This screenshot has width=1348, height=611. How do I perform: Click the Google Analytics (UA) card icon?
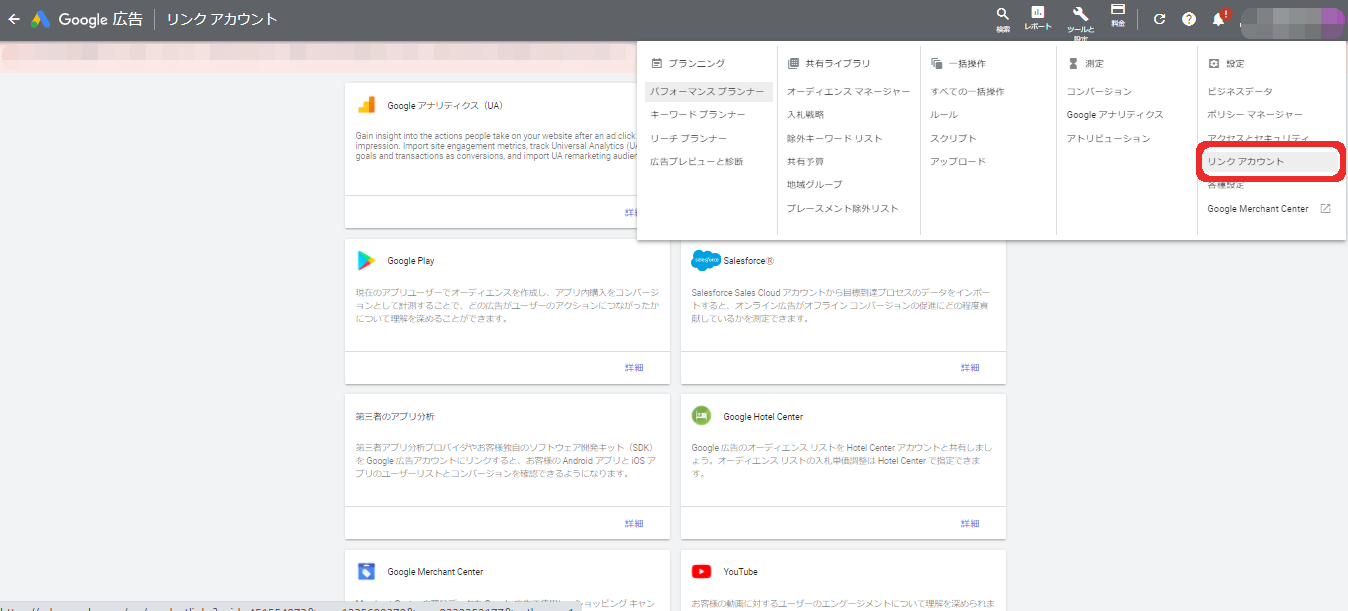tap(367, 104)
